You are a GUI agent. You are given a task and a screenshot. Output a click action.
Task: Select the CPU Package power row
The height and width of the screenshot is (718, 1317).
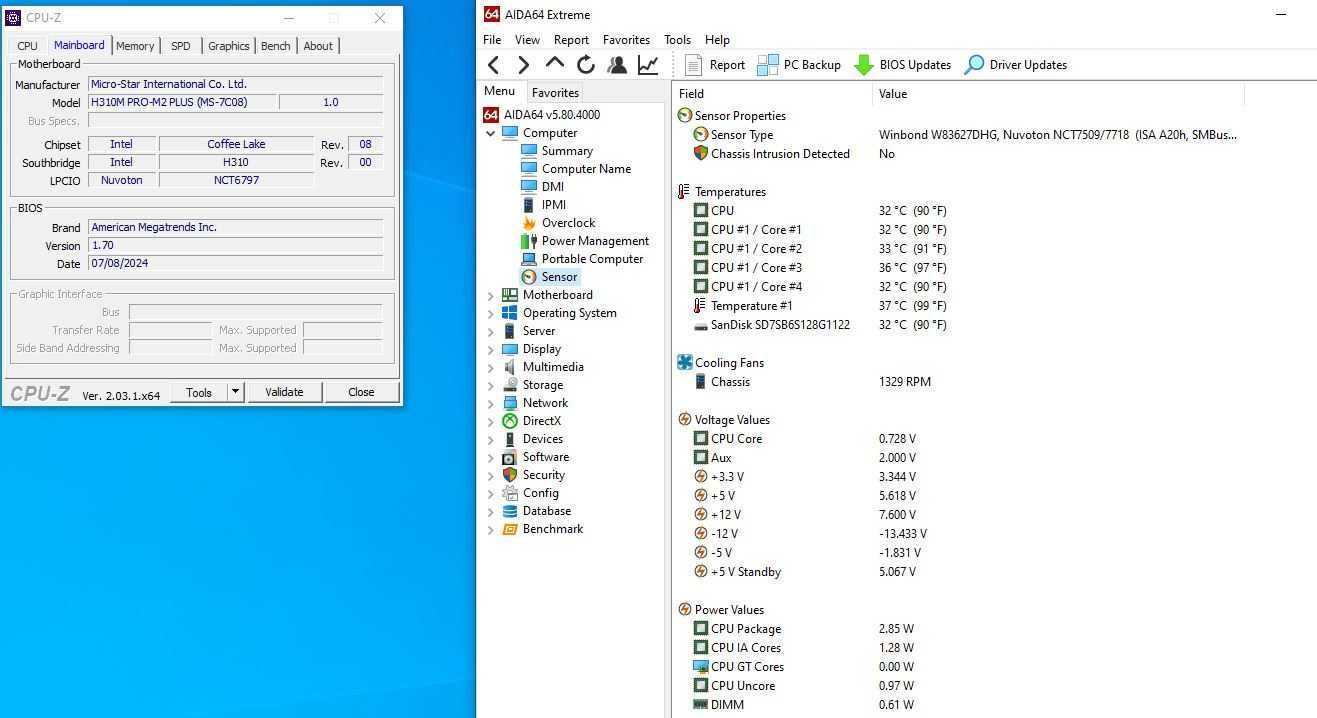click(x=960, y=629)
